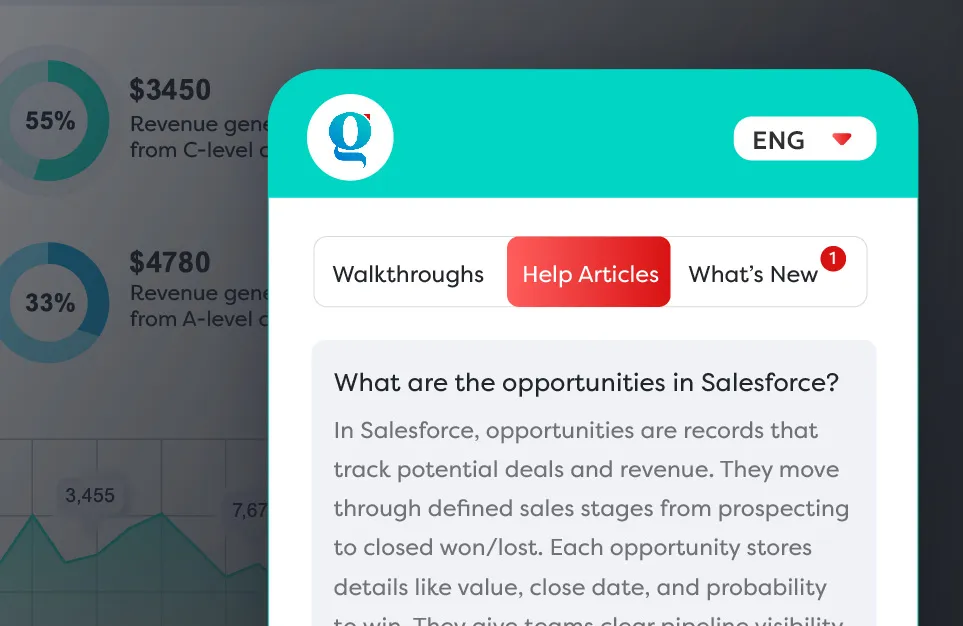Click the 33% donut chart
Screen dimensions: 963x626
(x=51, y=302)
